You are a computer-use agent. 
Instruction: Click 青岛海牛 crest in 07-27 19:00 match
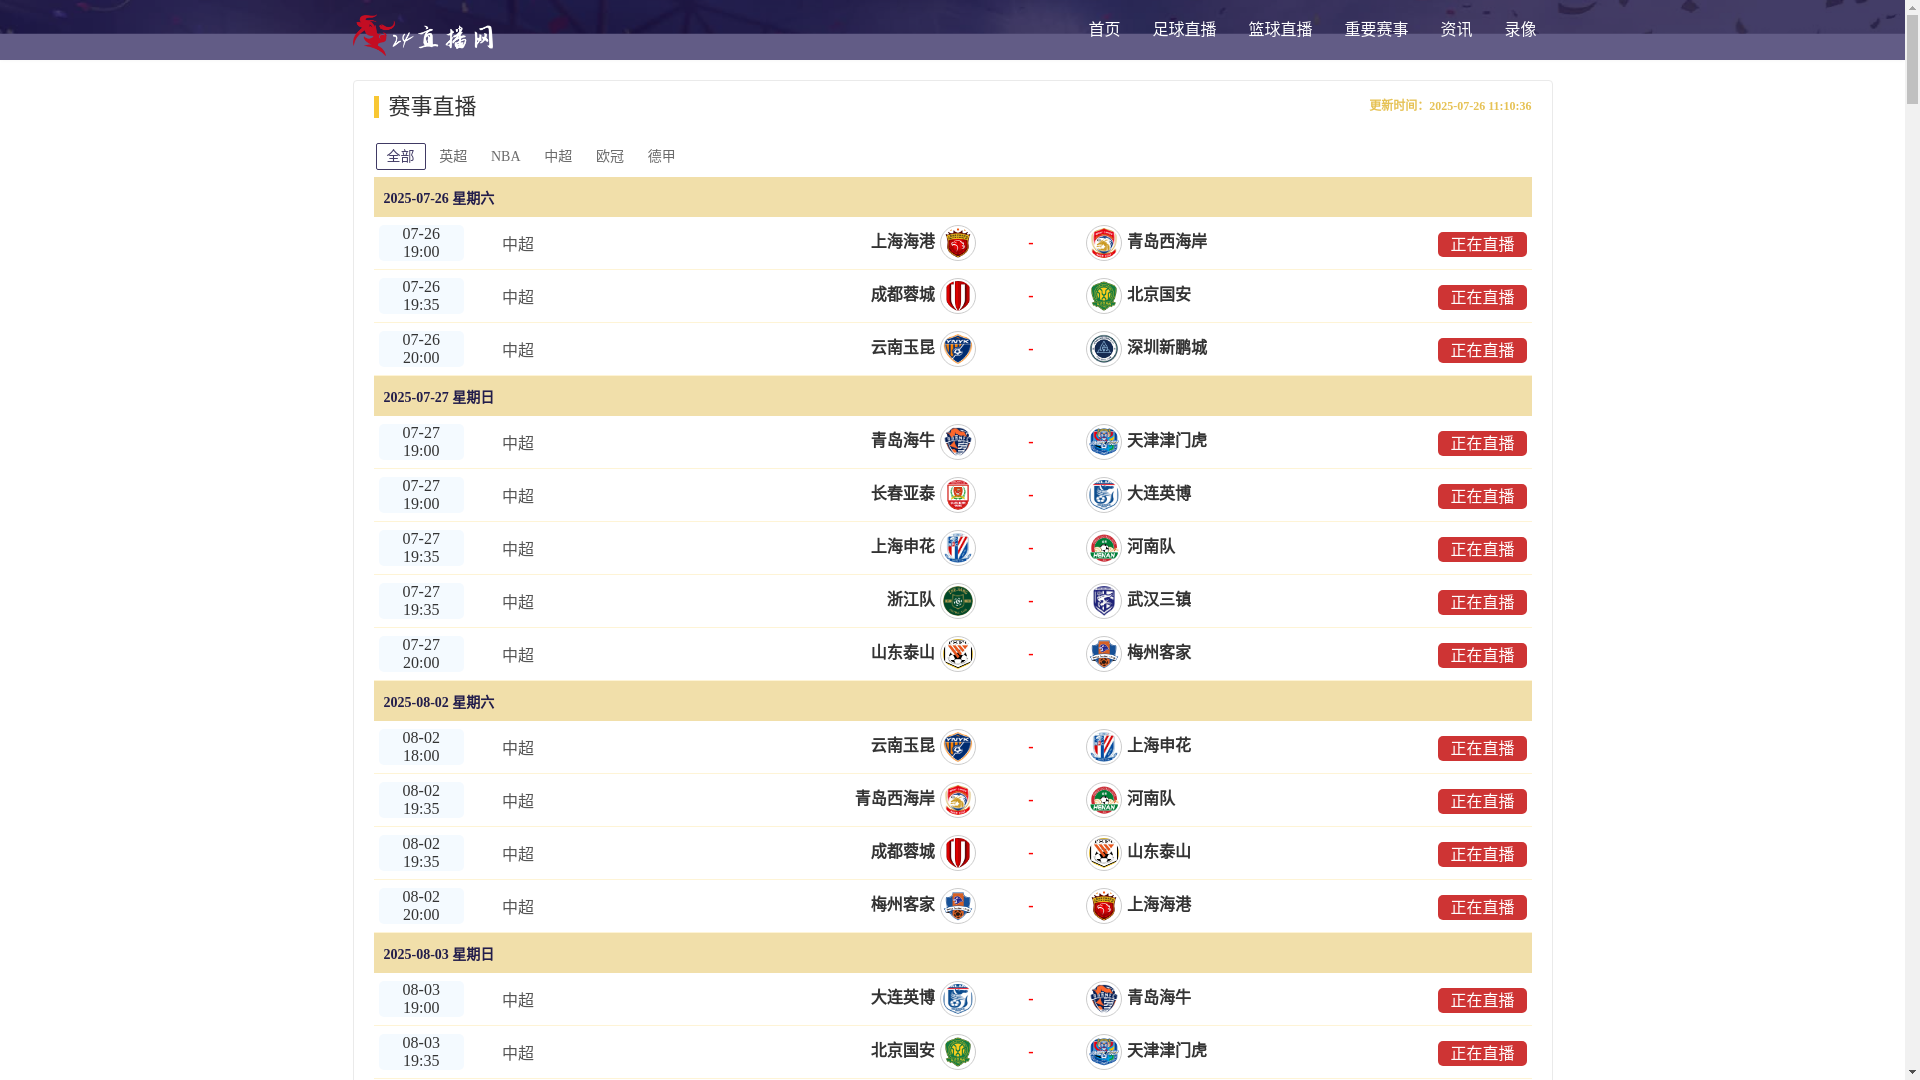(958, 442)
